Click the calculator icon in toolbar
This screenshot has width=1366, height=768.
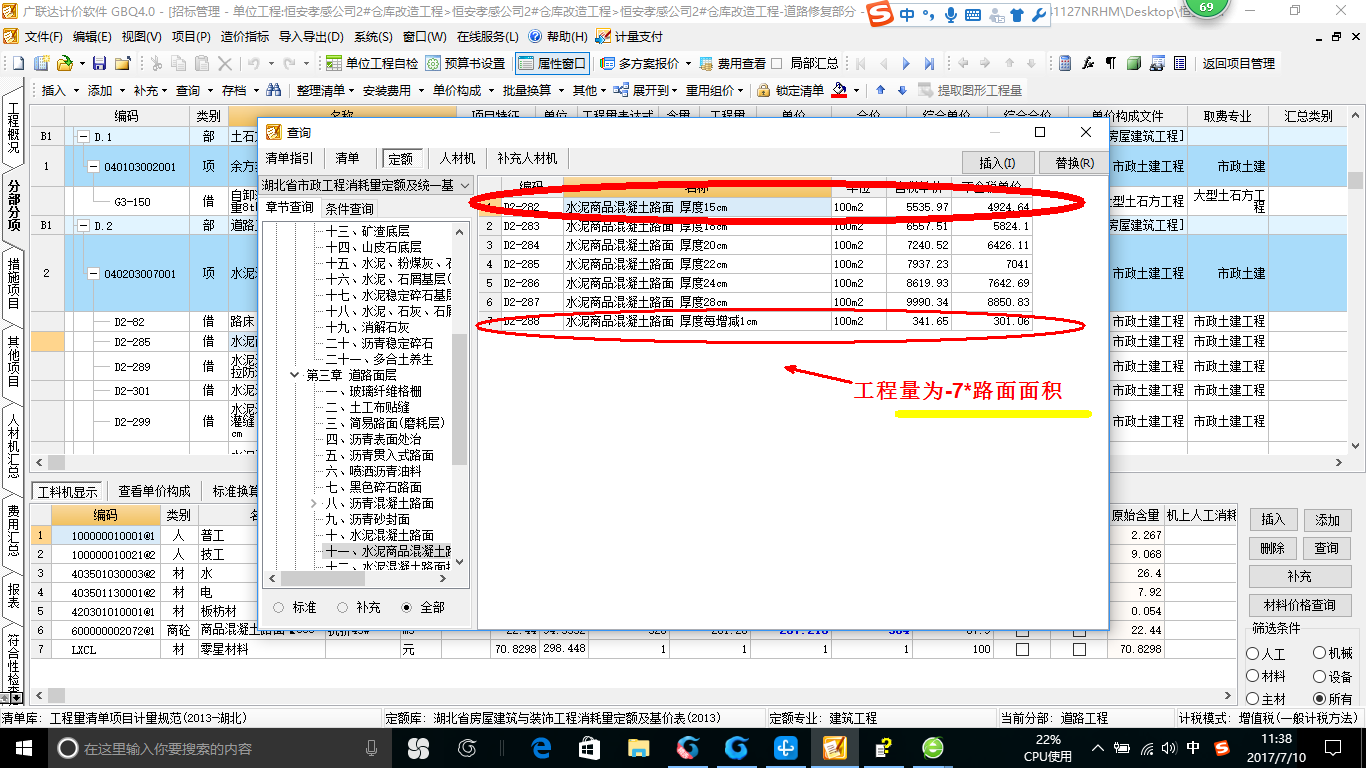[x=1066, y=63]
